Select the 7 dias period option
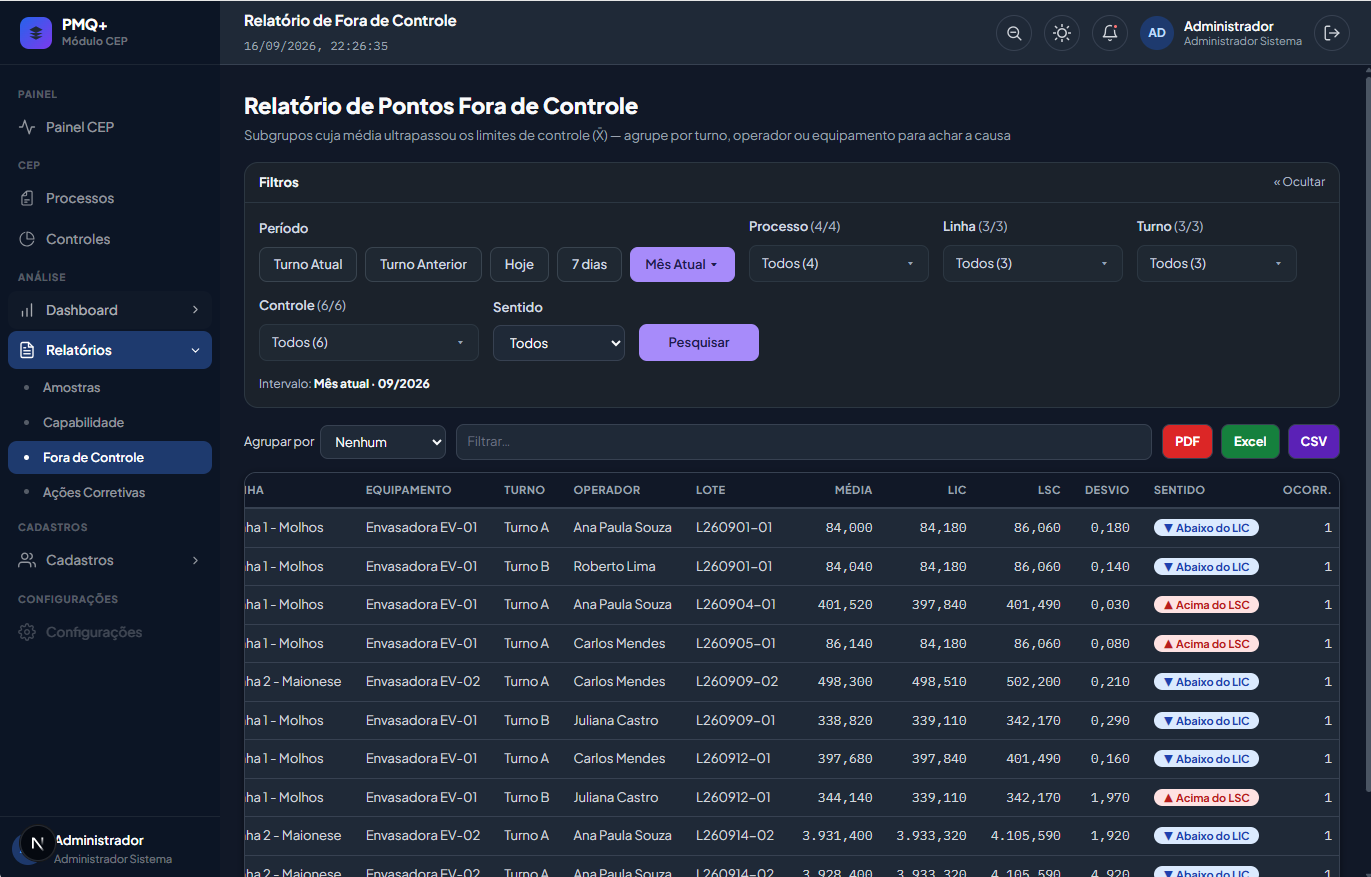This screenshot has width=1371, height=877. [x=589, y=264]
